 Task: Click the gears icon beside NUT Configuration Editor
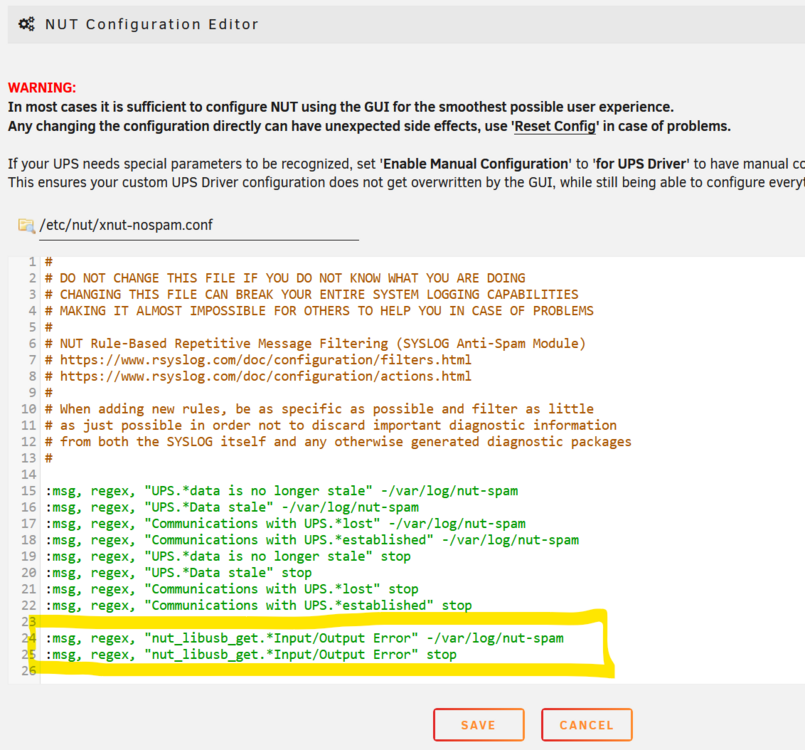pyautogui.click(x=26, y=24)
